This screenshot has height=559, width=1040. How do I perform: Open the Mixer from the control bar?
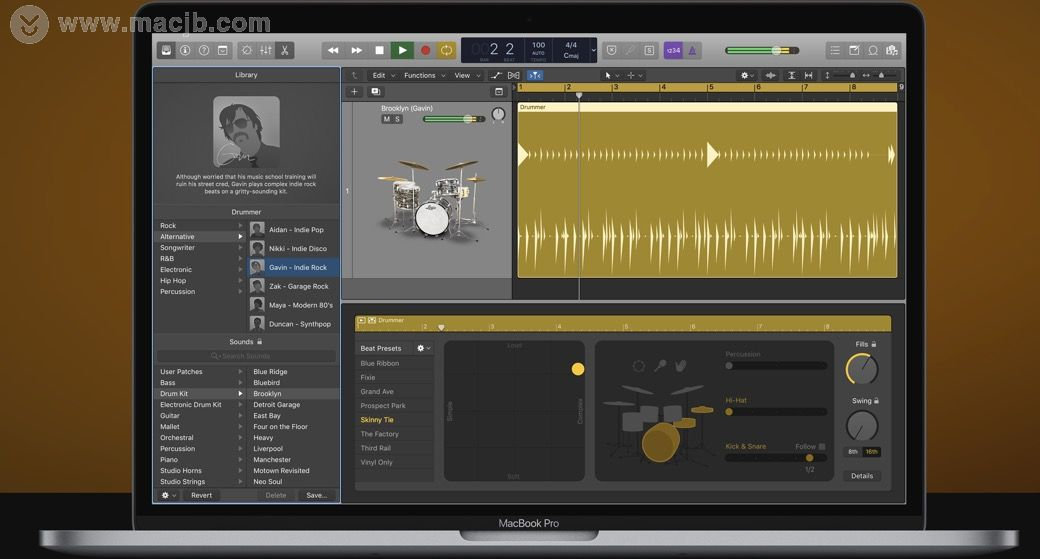point(266,50)
